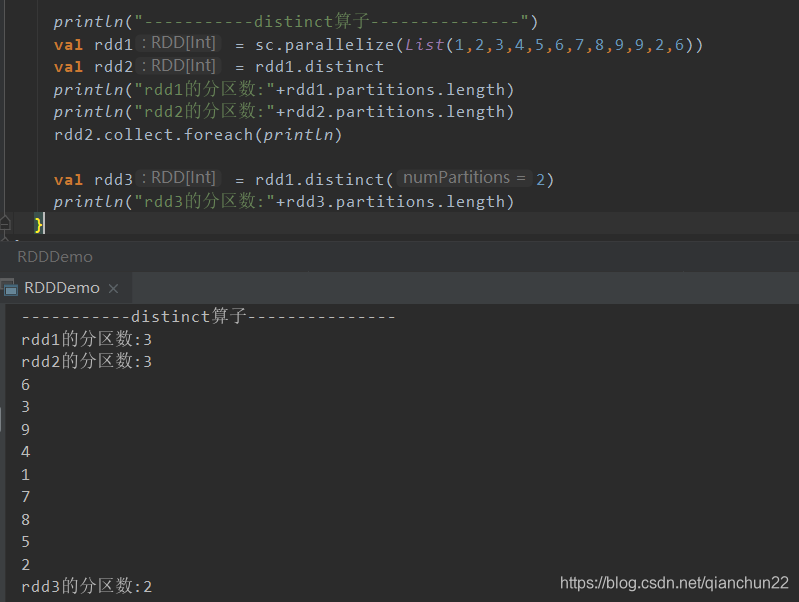The width and height of the screenshot is (799, 602).
Task: Click the last console output value 2
Action: 25,564
